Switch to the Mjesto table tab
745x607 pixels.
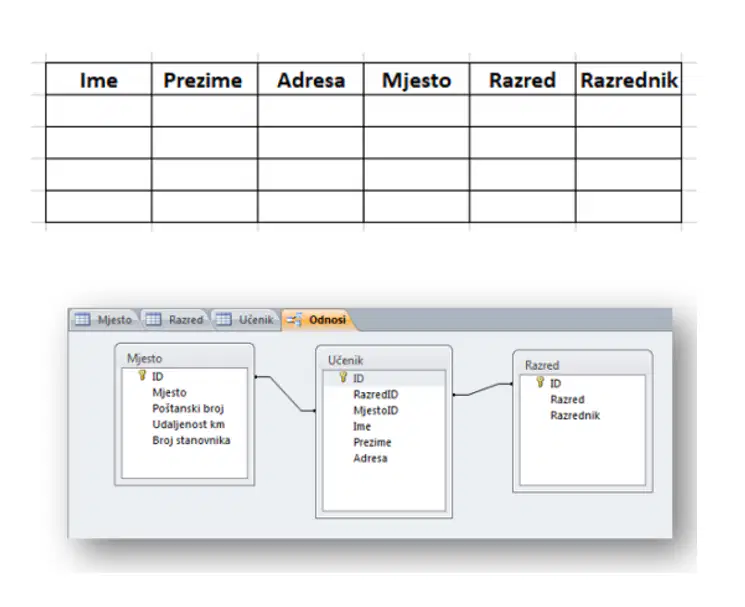(x=104, y=320)
